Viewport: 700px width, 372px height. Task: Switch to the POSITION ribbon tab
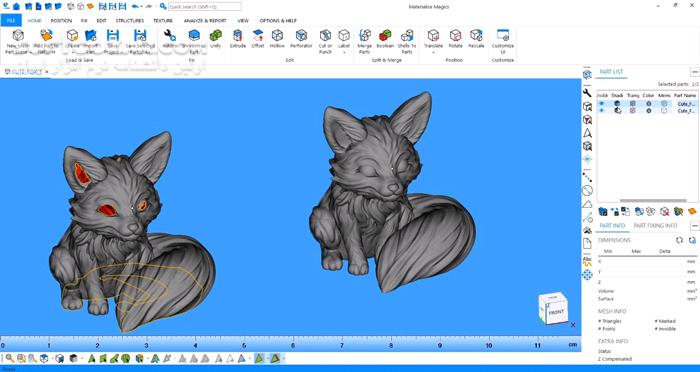point(61,21)
